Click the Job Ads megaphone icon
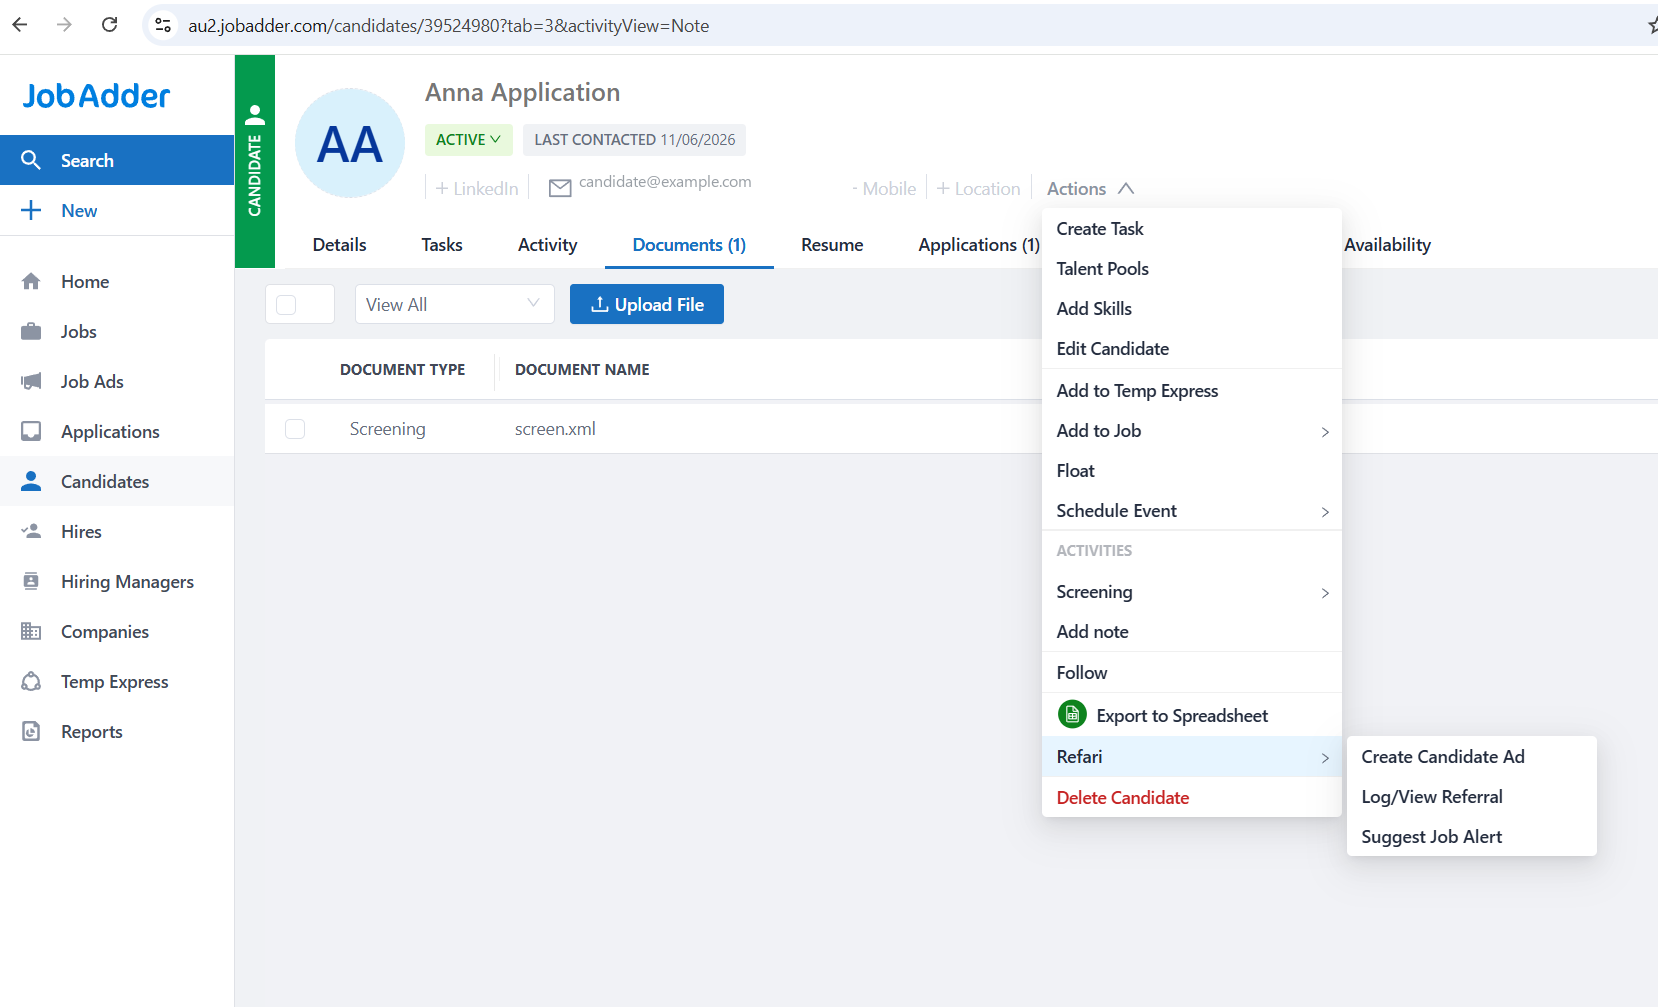Screen dimensions: 1658x1007 coord(31,382)
